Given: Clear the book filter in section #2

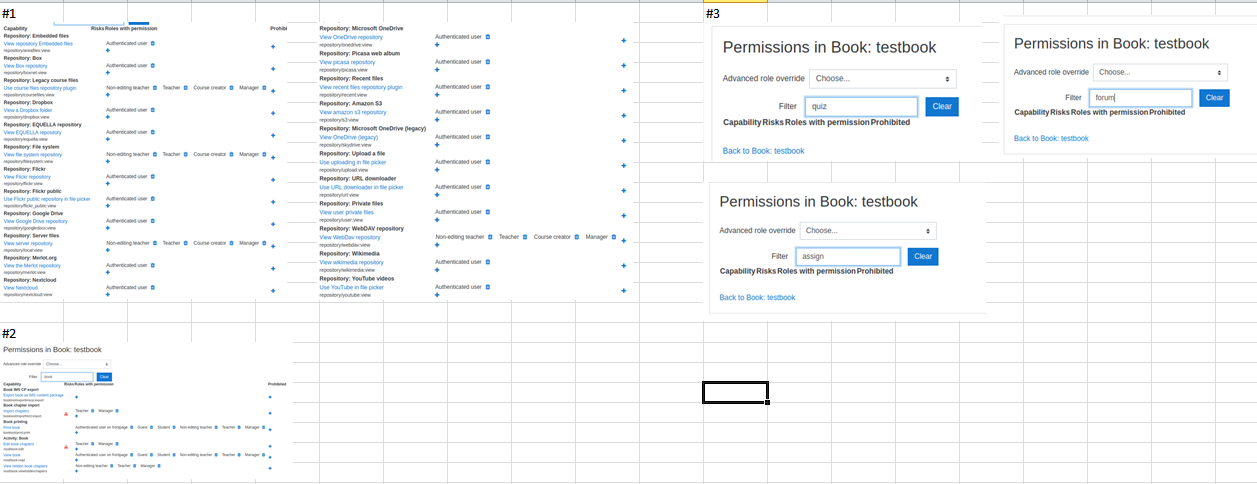Looking at the screenshot, I should pyautogui.click(x=104, y=377).
